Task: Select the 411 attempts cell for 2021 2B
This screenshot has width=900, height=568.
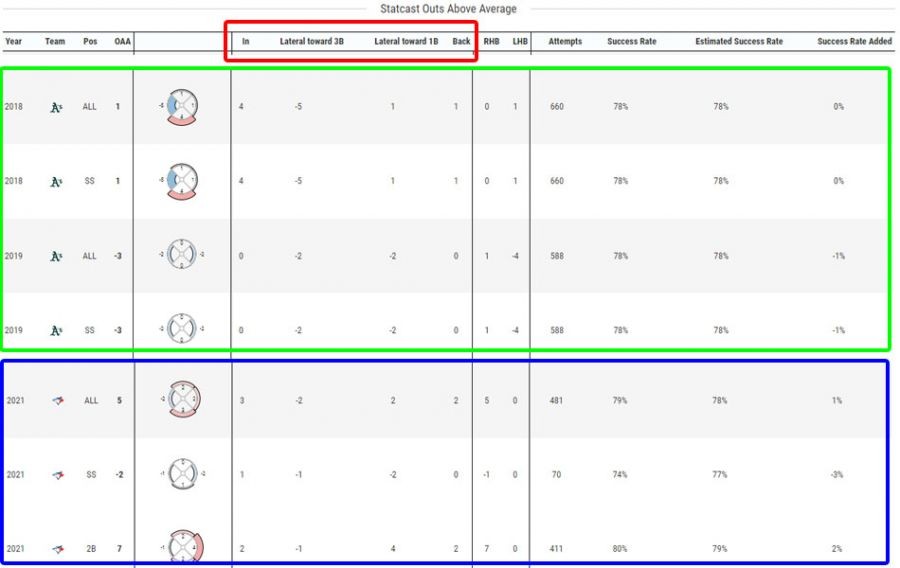Action: click(556, 548)
